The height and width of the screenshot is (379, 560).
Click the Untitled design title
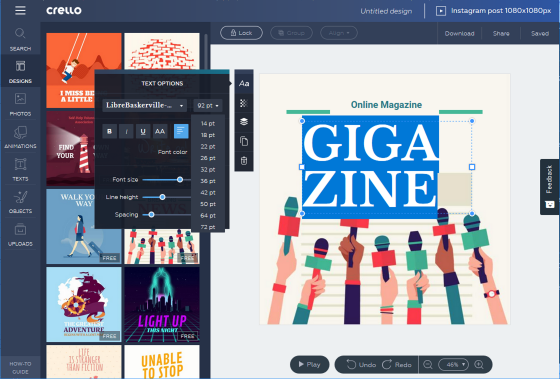pos(386,11)
